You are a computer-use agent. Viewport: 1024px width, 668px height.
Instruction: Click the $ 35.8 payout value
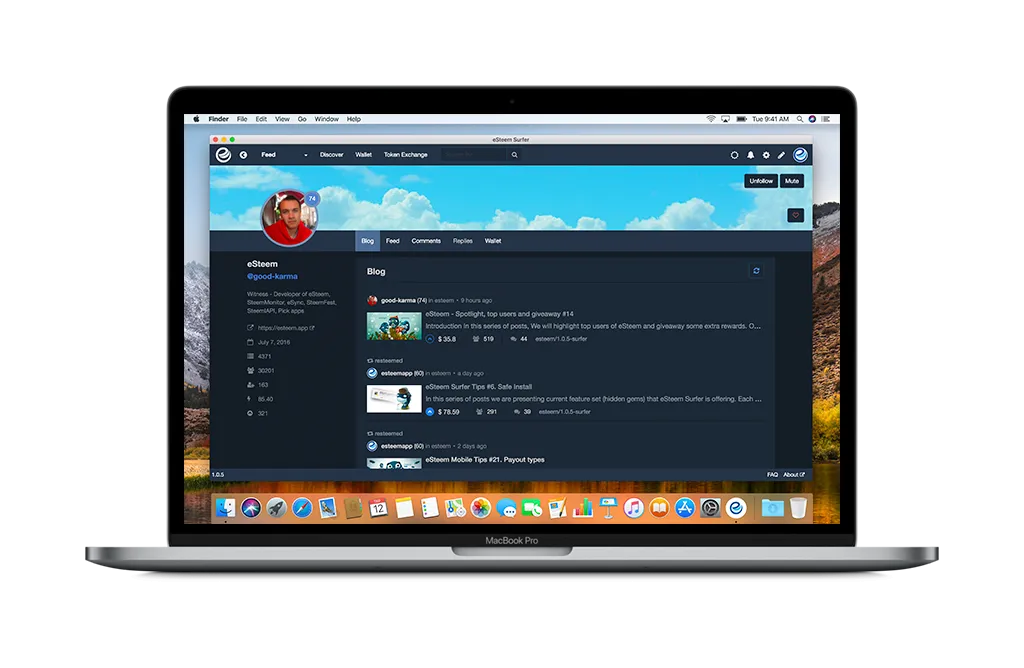click(x=447, y=339)
